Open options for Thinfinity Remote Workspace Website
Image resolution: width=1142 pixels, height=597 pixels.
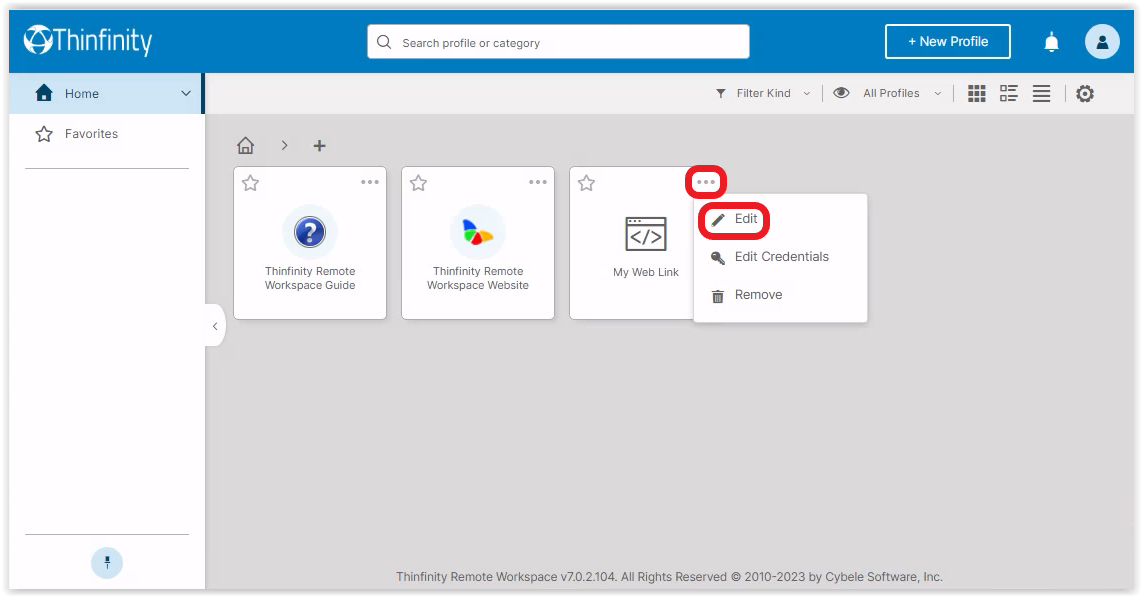pyautogui.click(x=537, y=182)
